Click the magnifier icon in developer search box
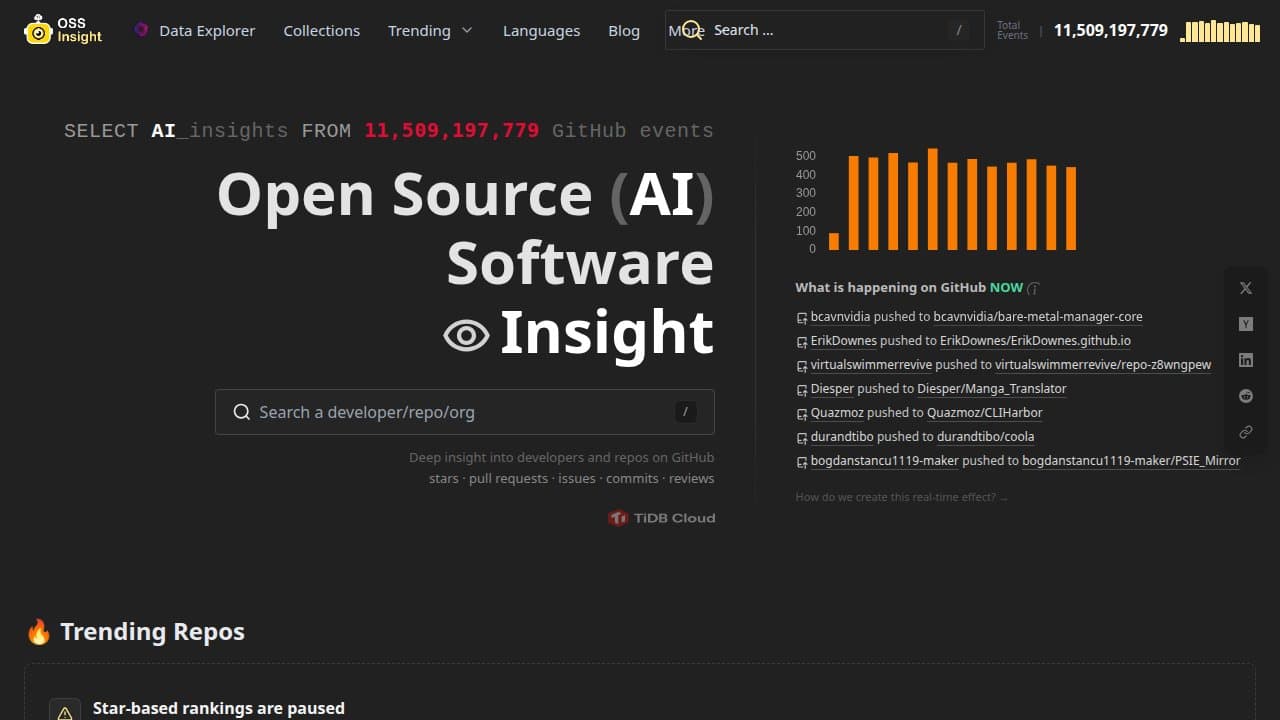 pyautogui.click(x=241, y=412)
